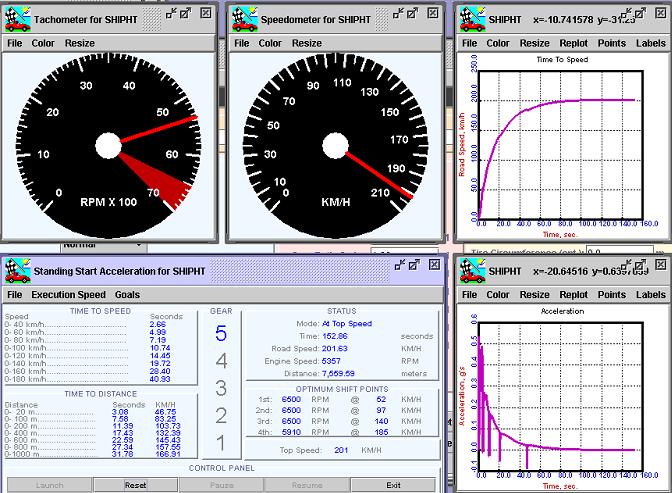Open File menu in Tachometer window
Screen dimensions: 672x493
pyautogui.click(x=15, y=43)
